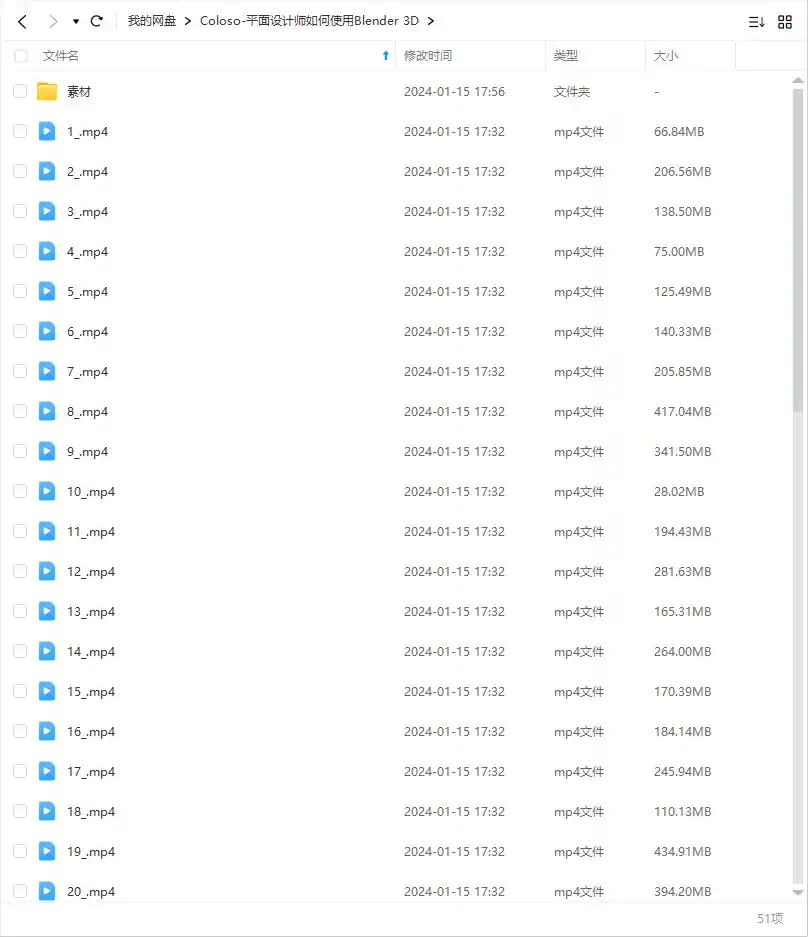This screenshot has width=808, height=937.
Task: Click the 素材 folder icon
Action: tap(47, 92)
